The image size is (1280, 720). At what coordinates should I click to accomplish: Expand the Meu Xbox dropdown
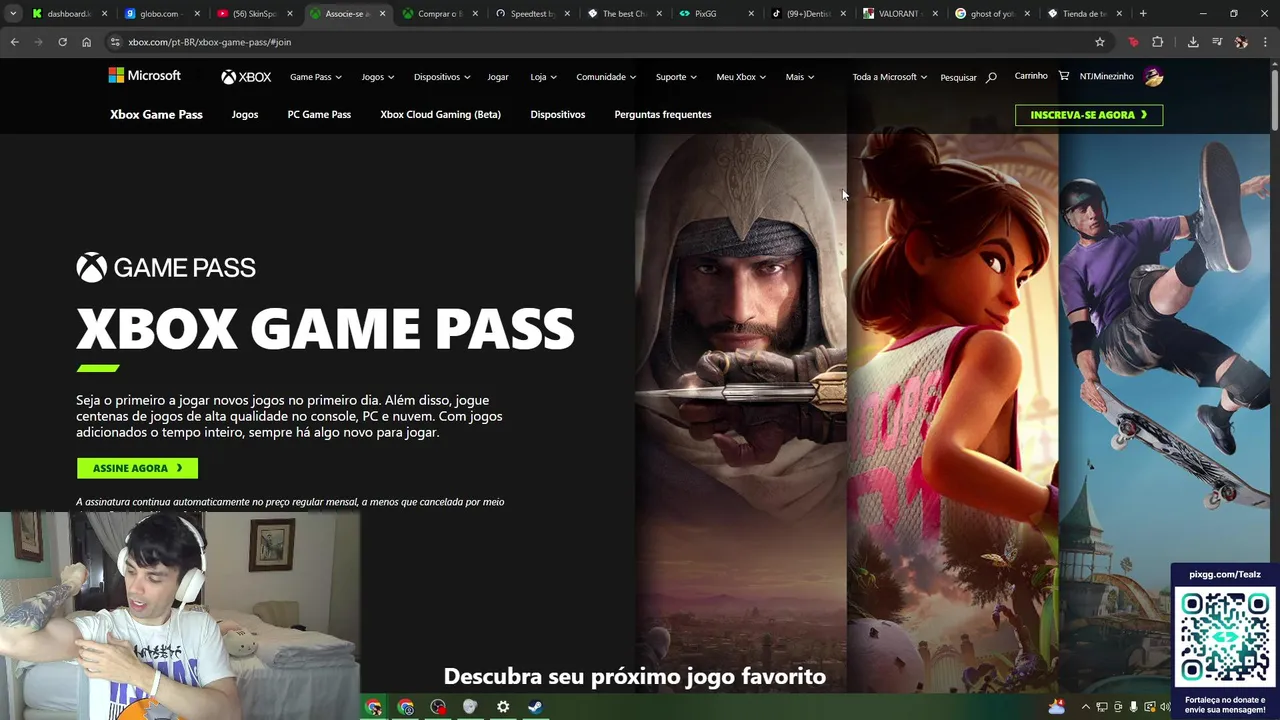pos(741,77)
